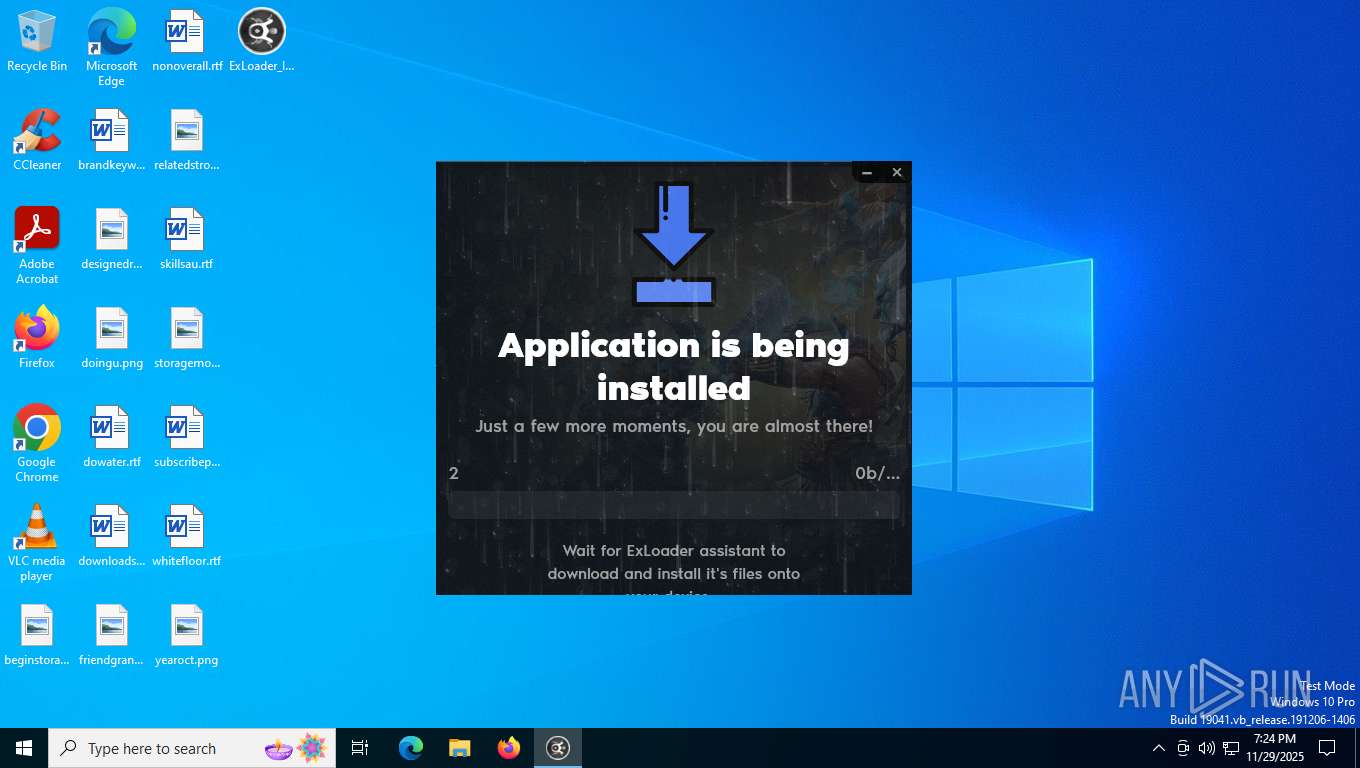The height and width of the screenshot is (768, 1360).
Task: Click the installation progress bar
Action: [674, 505]
